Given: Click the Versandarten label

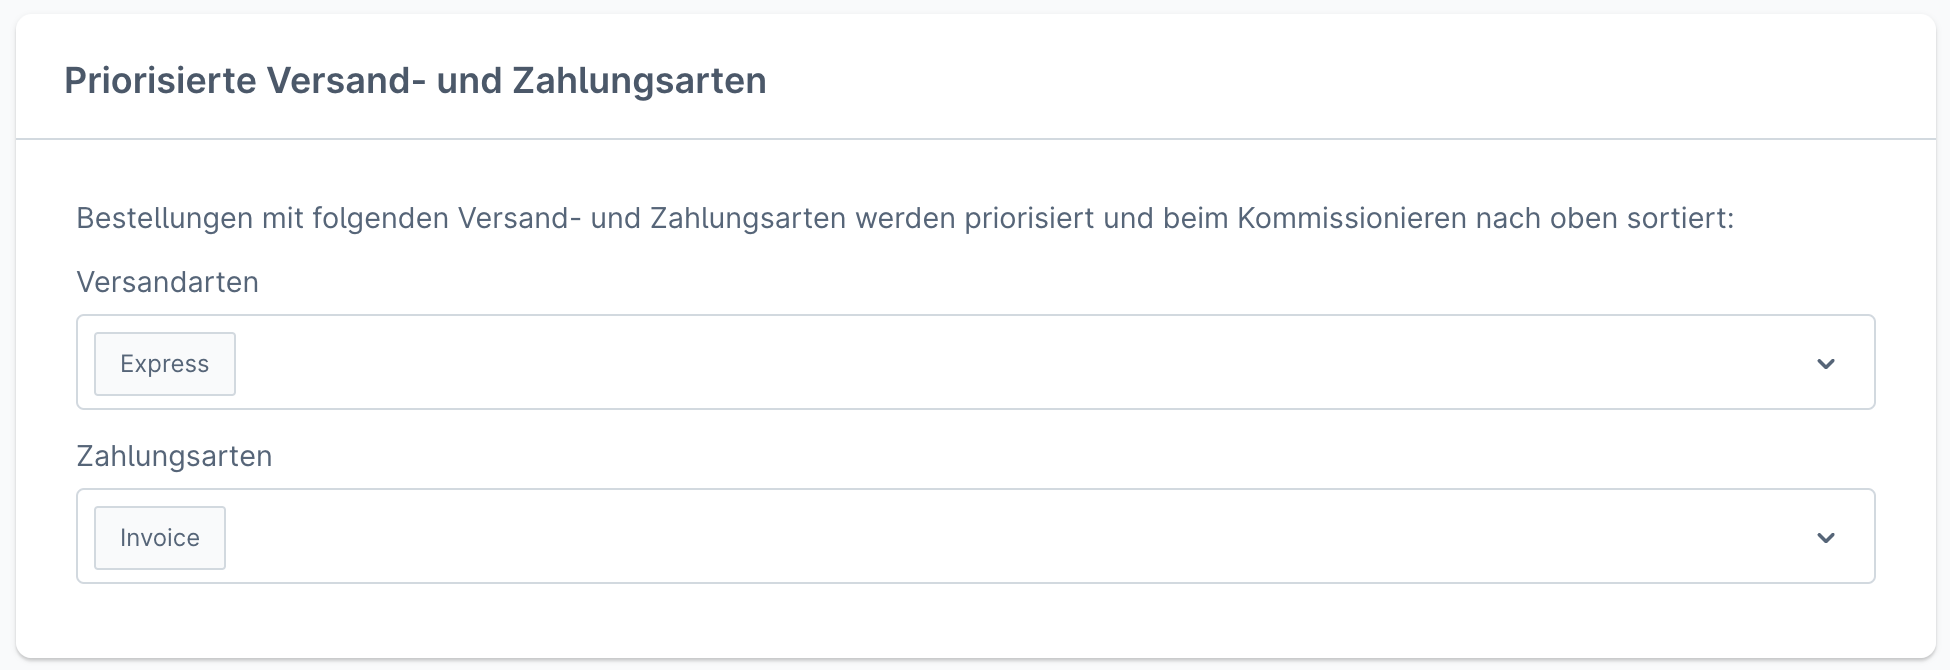Looking at the screenshot, I should 167,281.
